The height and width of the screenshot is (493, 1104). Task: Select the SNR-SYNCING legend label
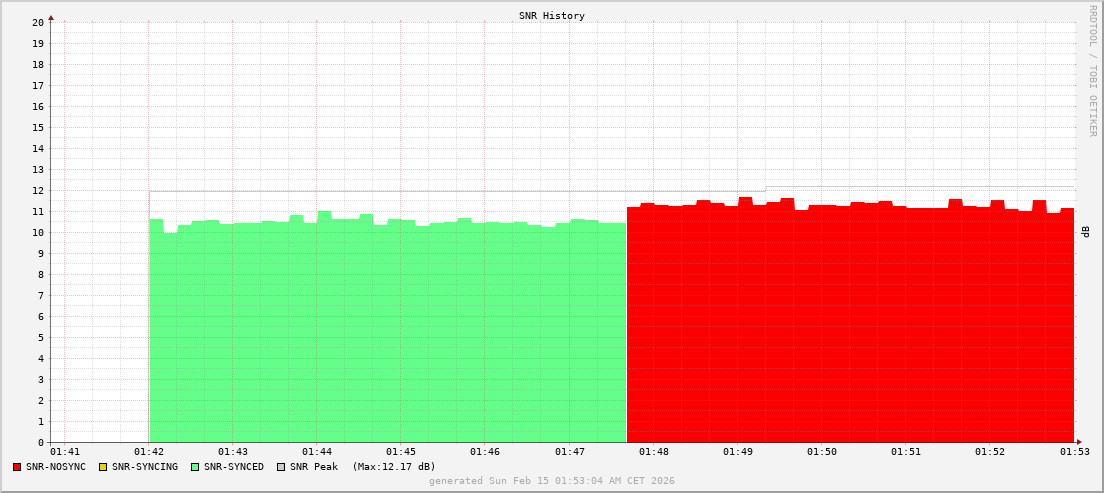[144, 467]
